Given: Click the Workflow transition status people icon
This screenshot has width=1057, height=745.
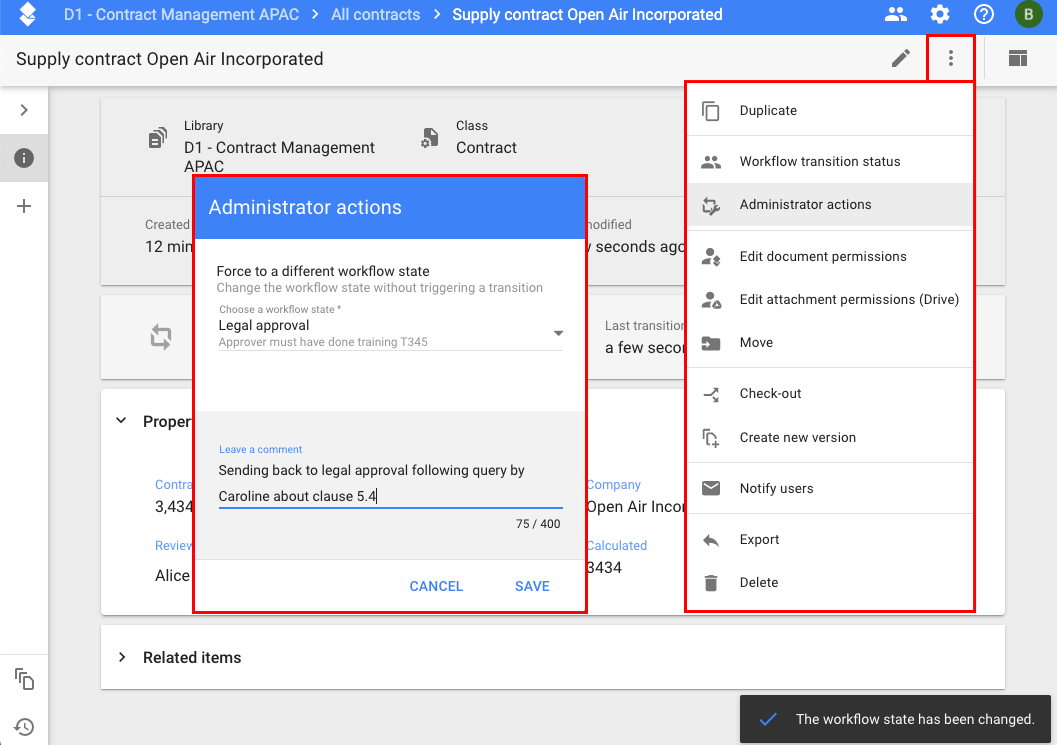Looking at the screenshot, I should [711, 162].
